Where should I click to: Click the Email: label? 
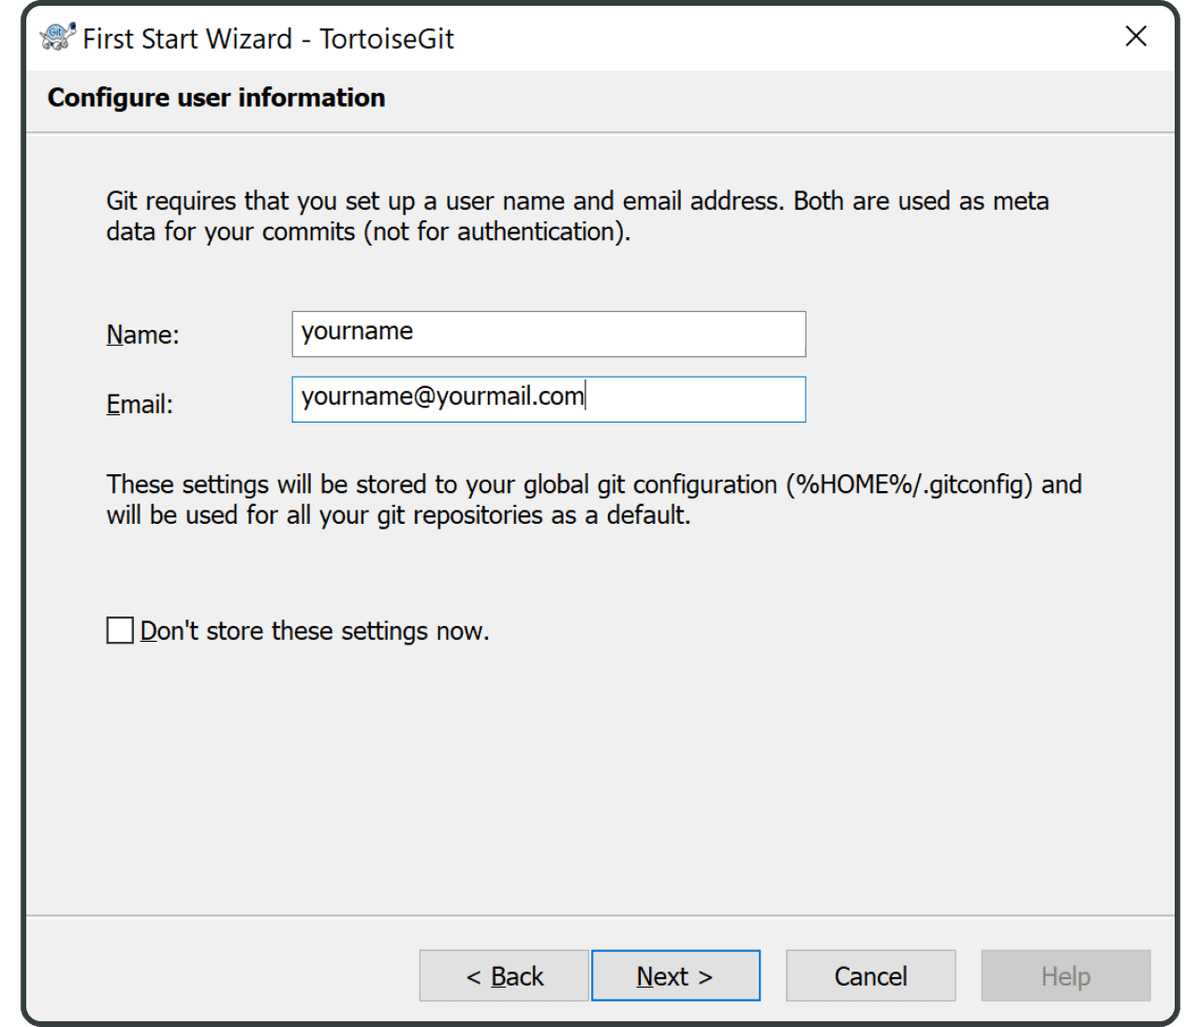pyautogui.click(x=138, y=403)
